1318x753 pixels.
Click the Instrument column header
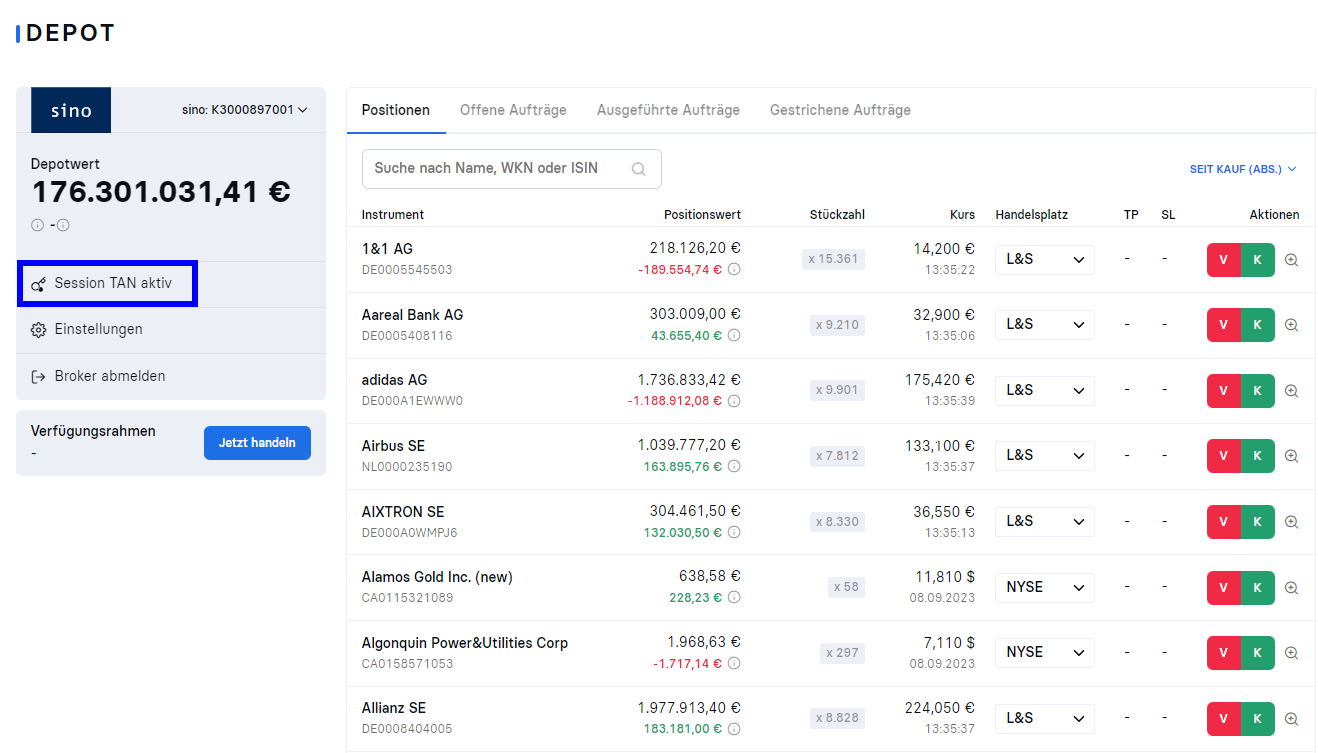[x=393, y=215]
